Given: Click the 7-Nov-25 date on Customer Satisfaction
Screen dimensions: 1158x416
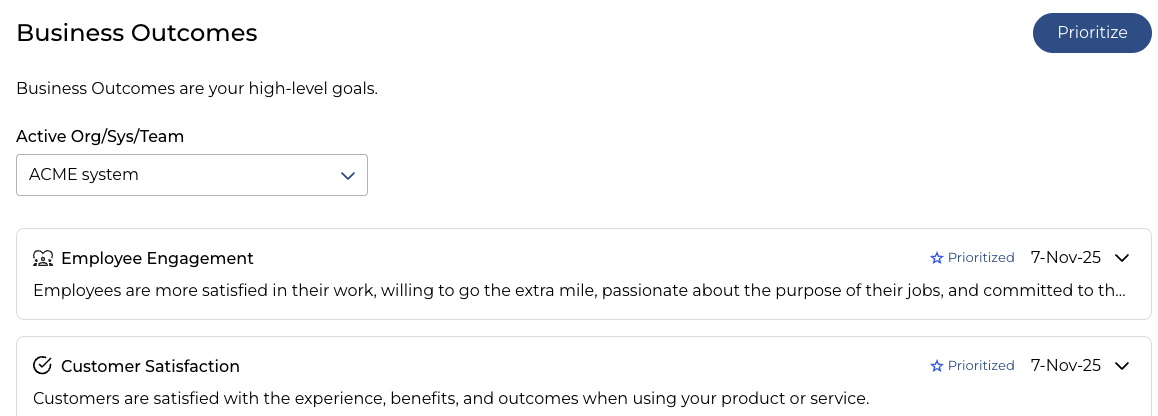Looking at the screenshot, I should point(1065,366).
